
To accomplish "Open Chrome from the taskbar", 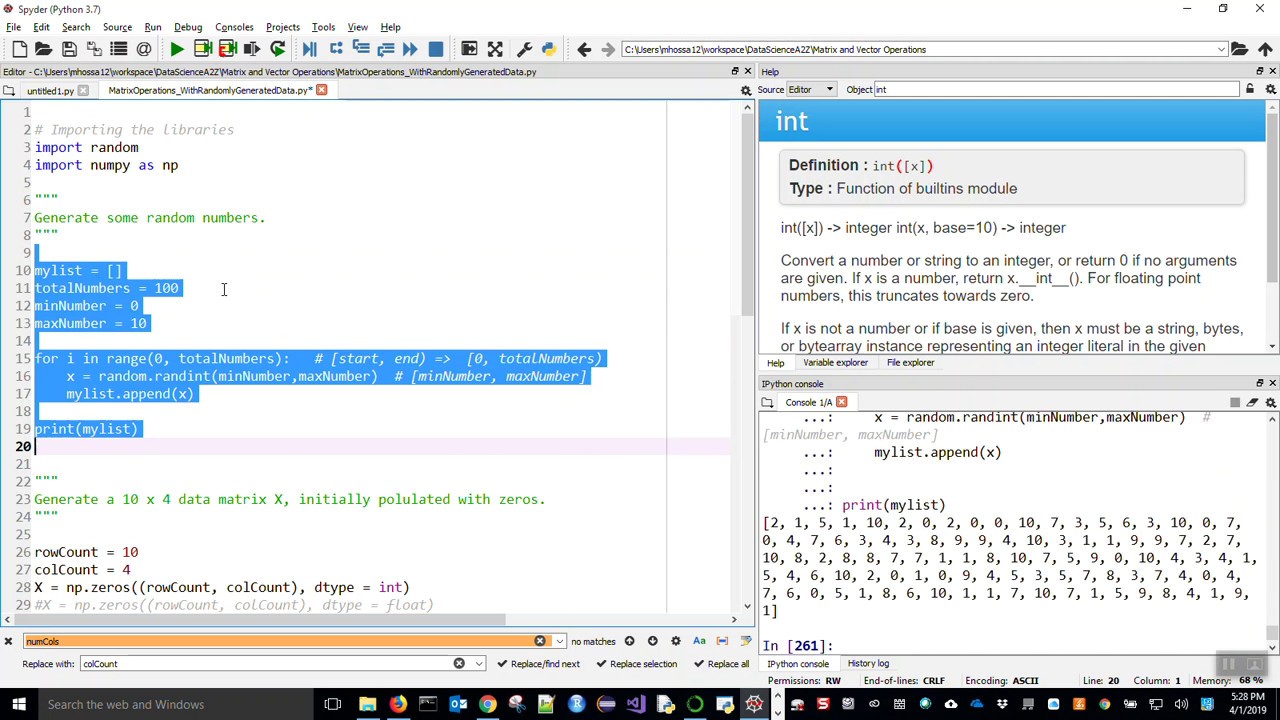I will click(487, 704).
